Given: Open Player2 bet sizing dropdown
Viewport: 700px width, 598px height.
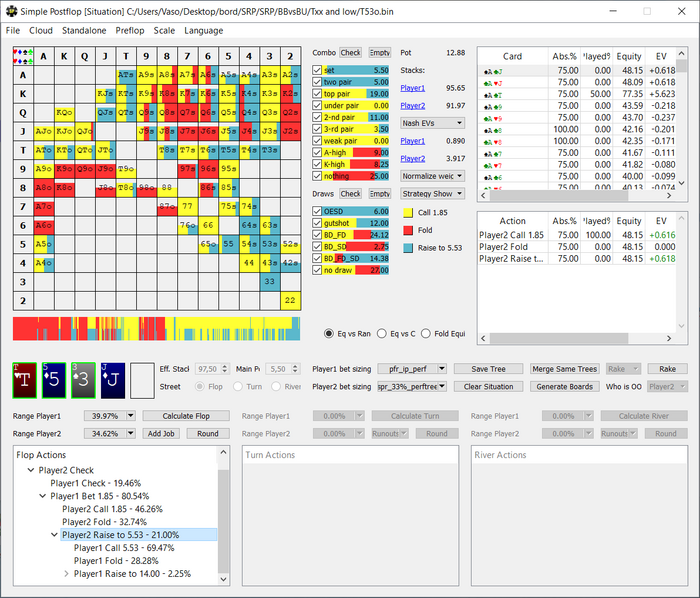Looking at the screenshot, I should (412, 386).
